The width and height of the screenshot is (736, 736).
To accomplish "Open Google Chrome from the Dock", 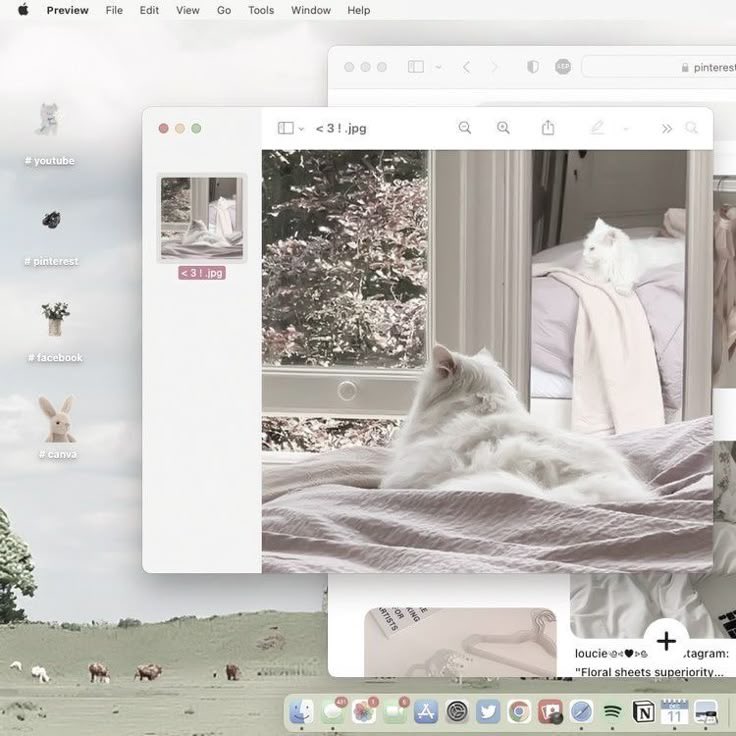I will pos(519,712).
